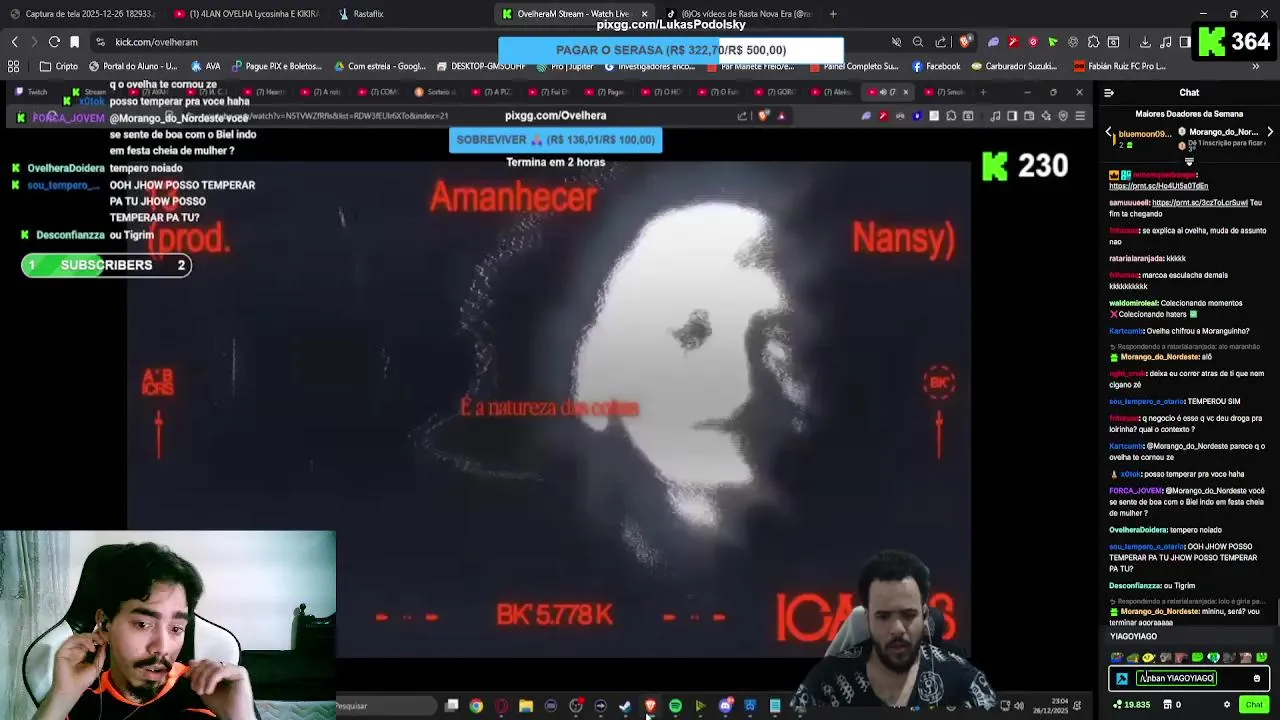1280x720 pixels.
Task: Click the SUBSCRIBERS goal bar overlay
Action: tap(106, 265)
